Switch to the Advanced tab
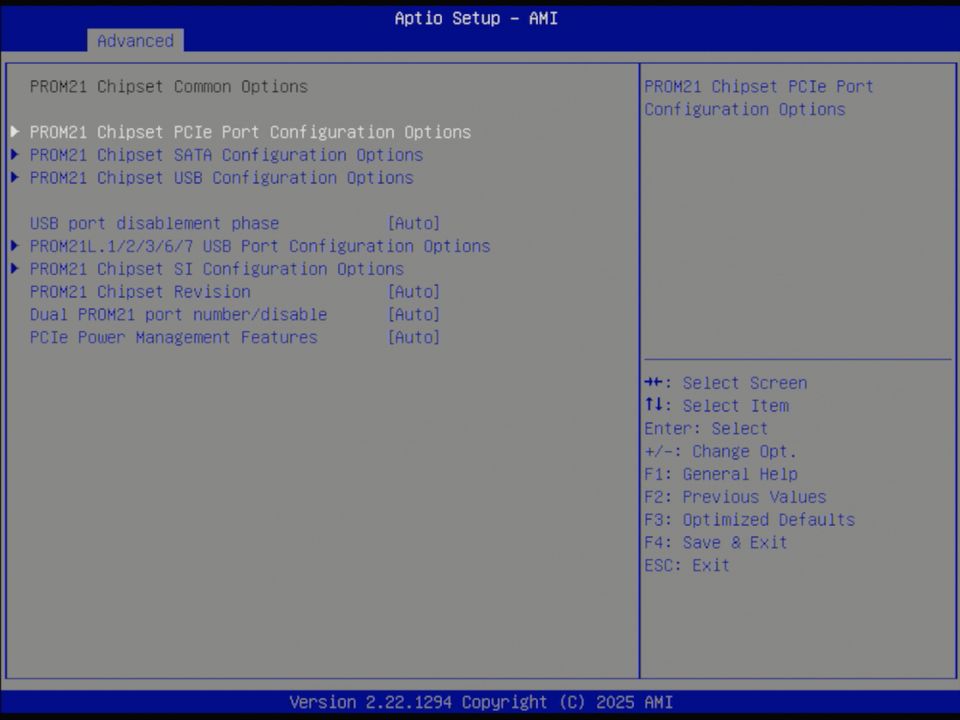Viewport: 960px width, 720px height. click(135, 41)
